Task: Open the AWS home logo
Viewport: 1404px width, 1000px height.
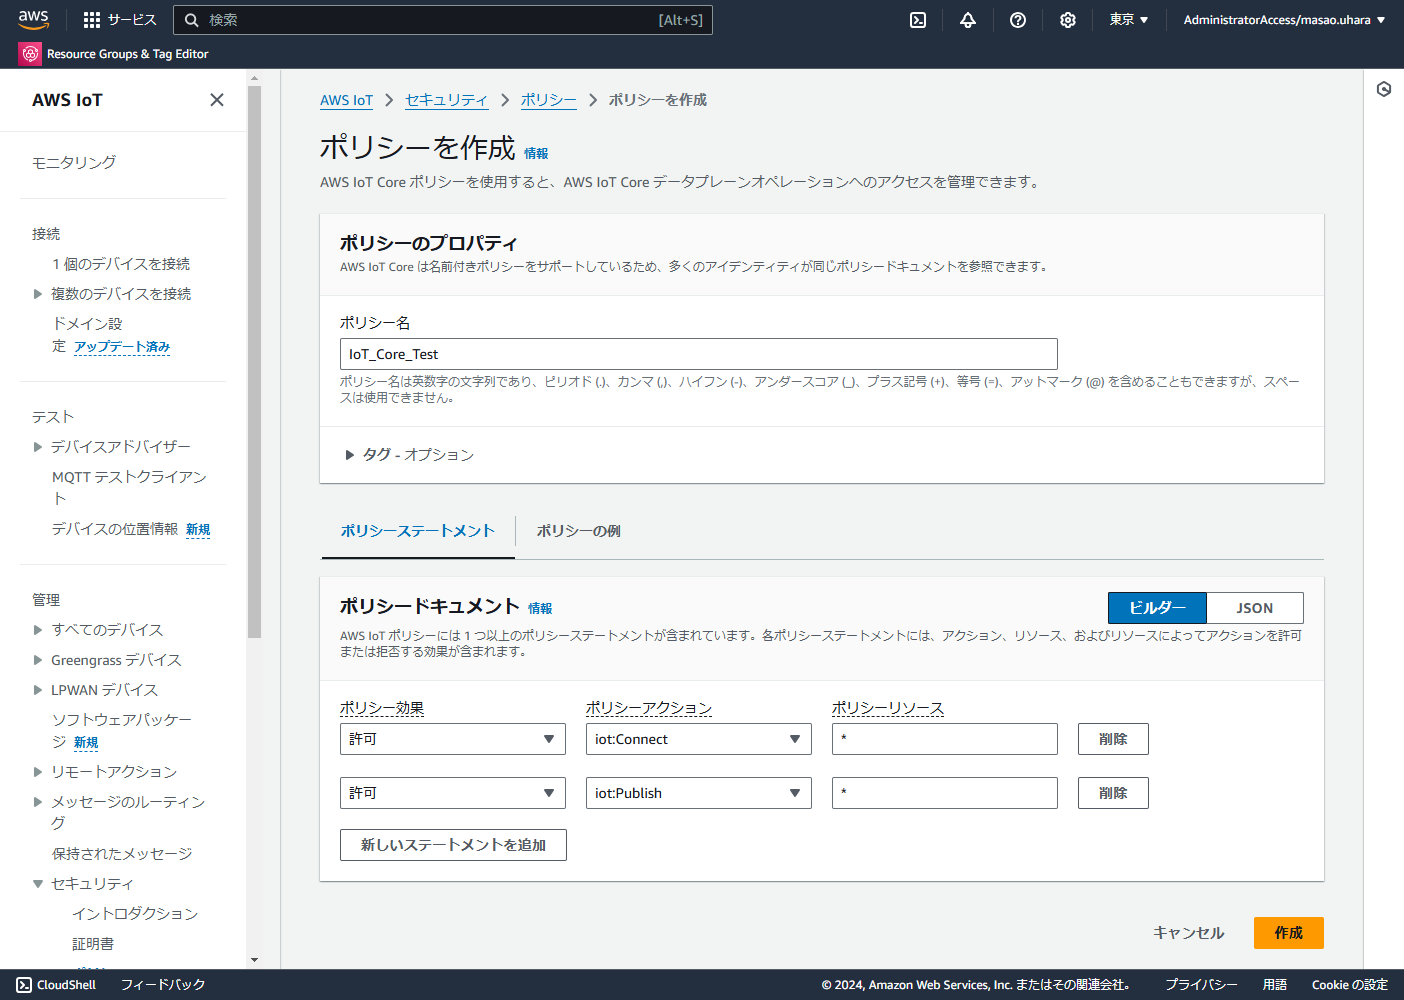Action: (x=33, y=19)
